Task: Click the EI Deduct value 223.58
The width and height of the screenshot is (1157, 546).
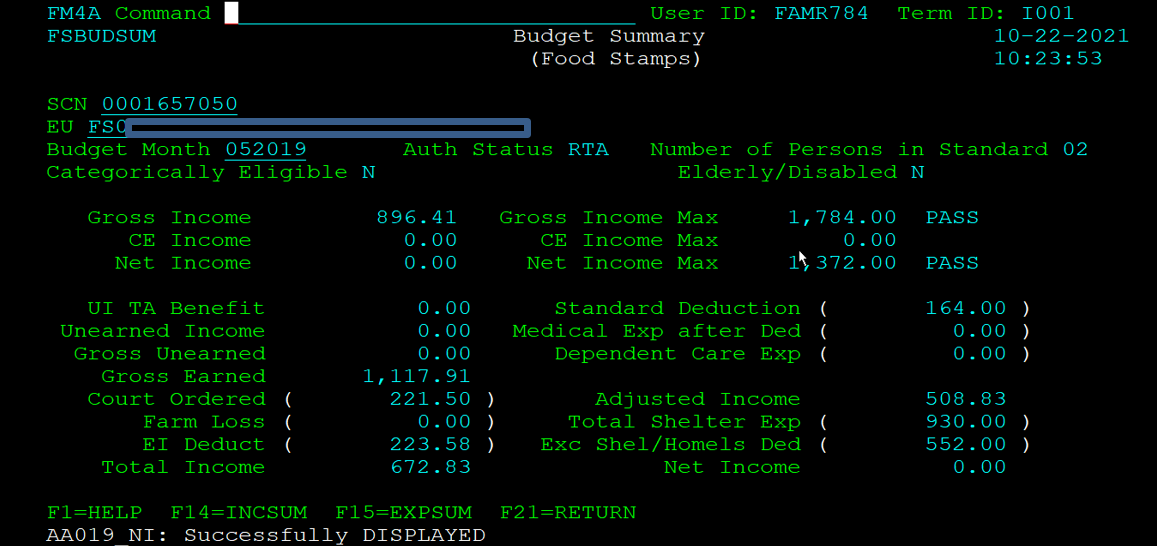Action: click(430, 445)
